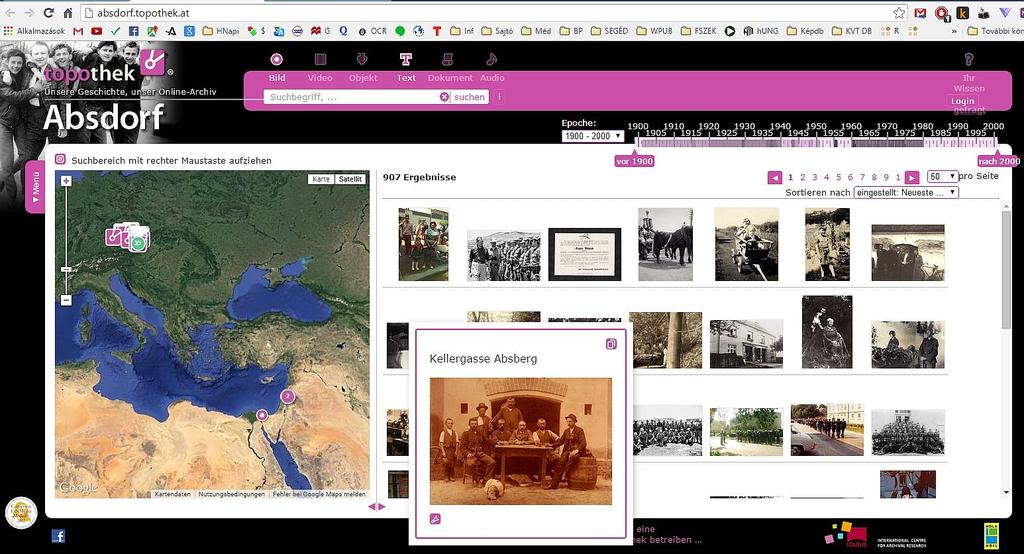Click the browser reload button

[48, 12]
